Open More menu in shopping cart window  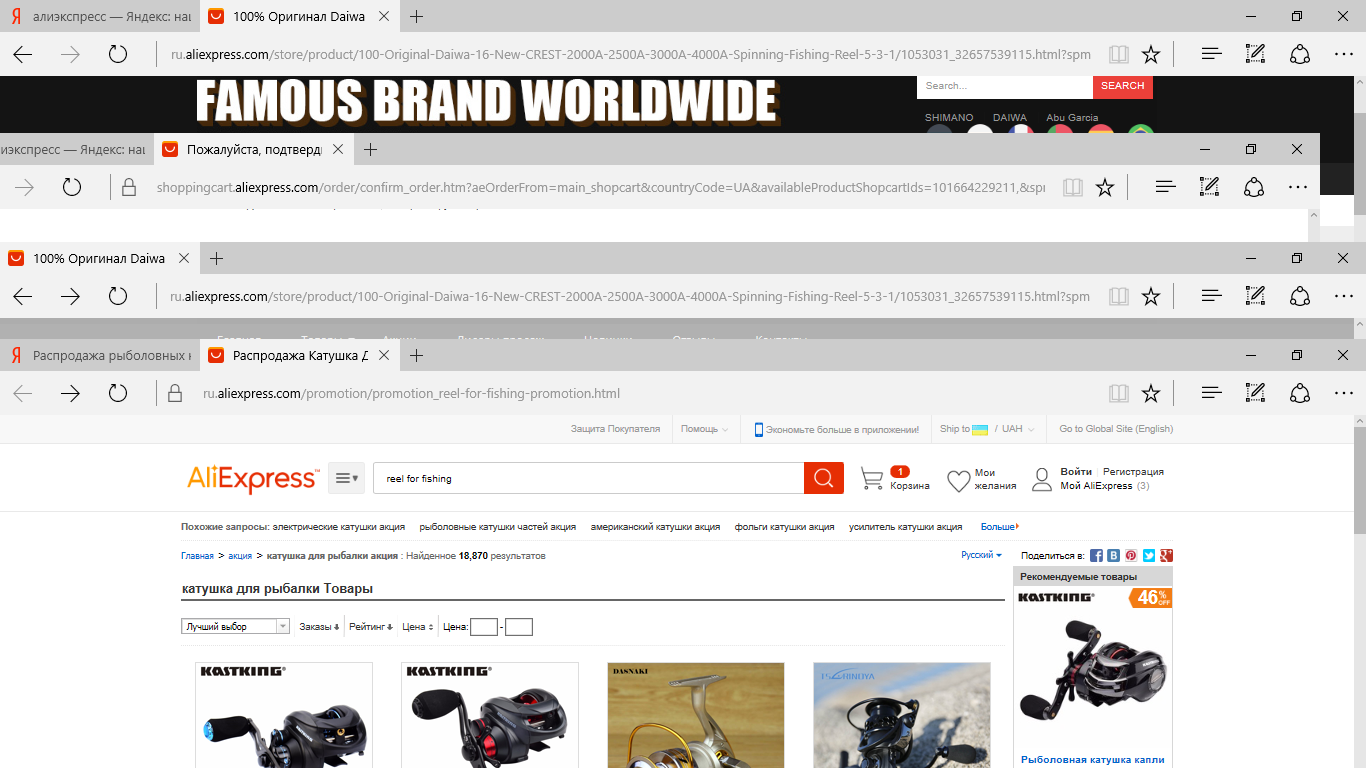coord(1298,187)
